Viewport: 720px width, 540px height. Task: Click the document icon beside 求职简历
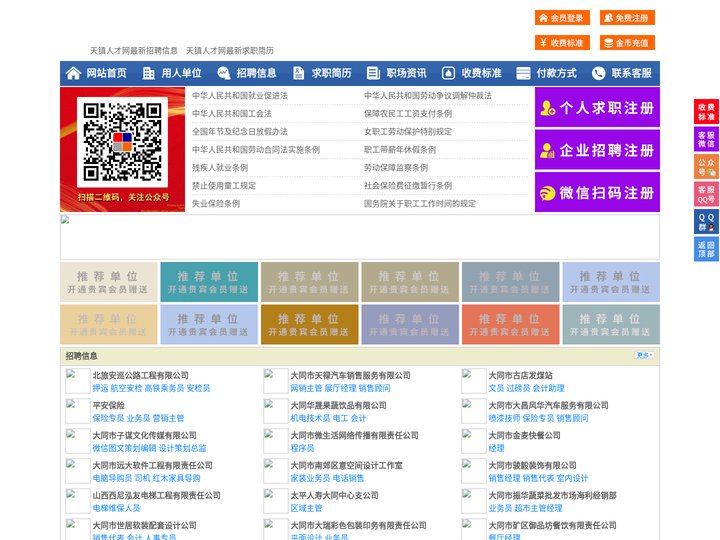point(298,73)
